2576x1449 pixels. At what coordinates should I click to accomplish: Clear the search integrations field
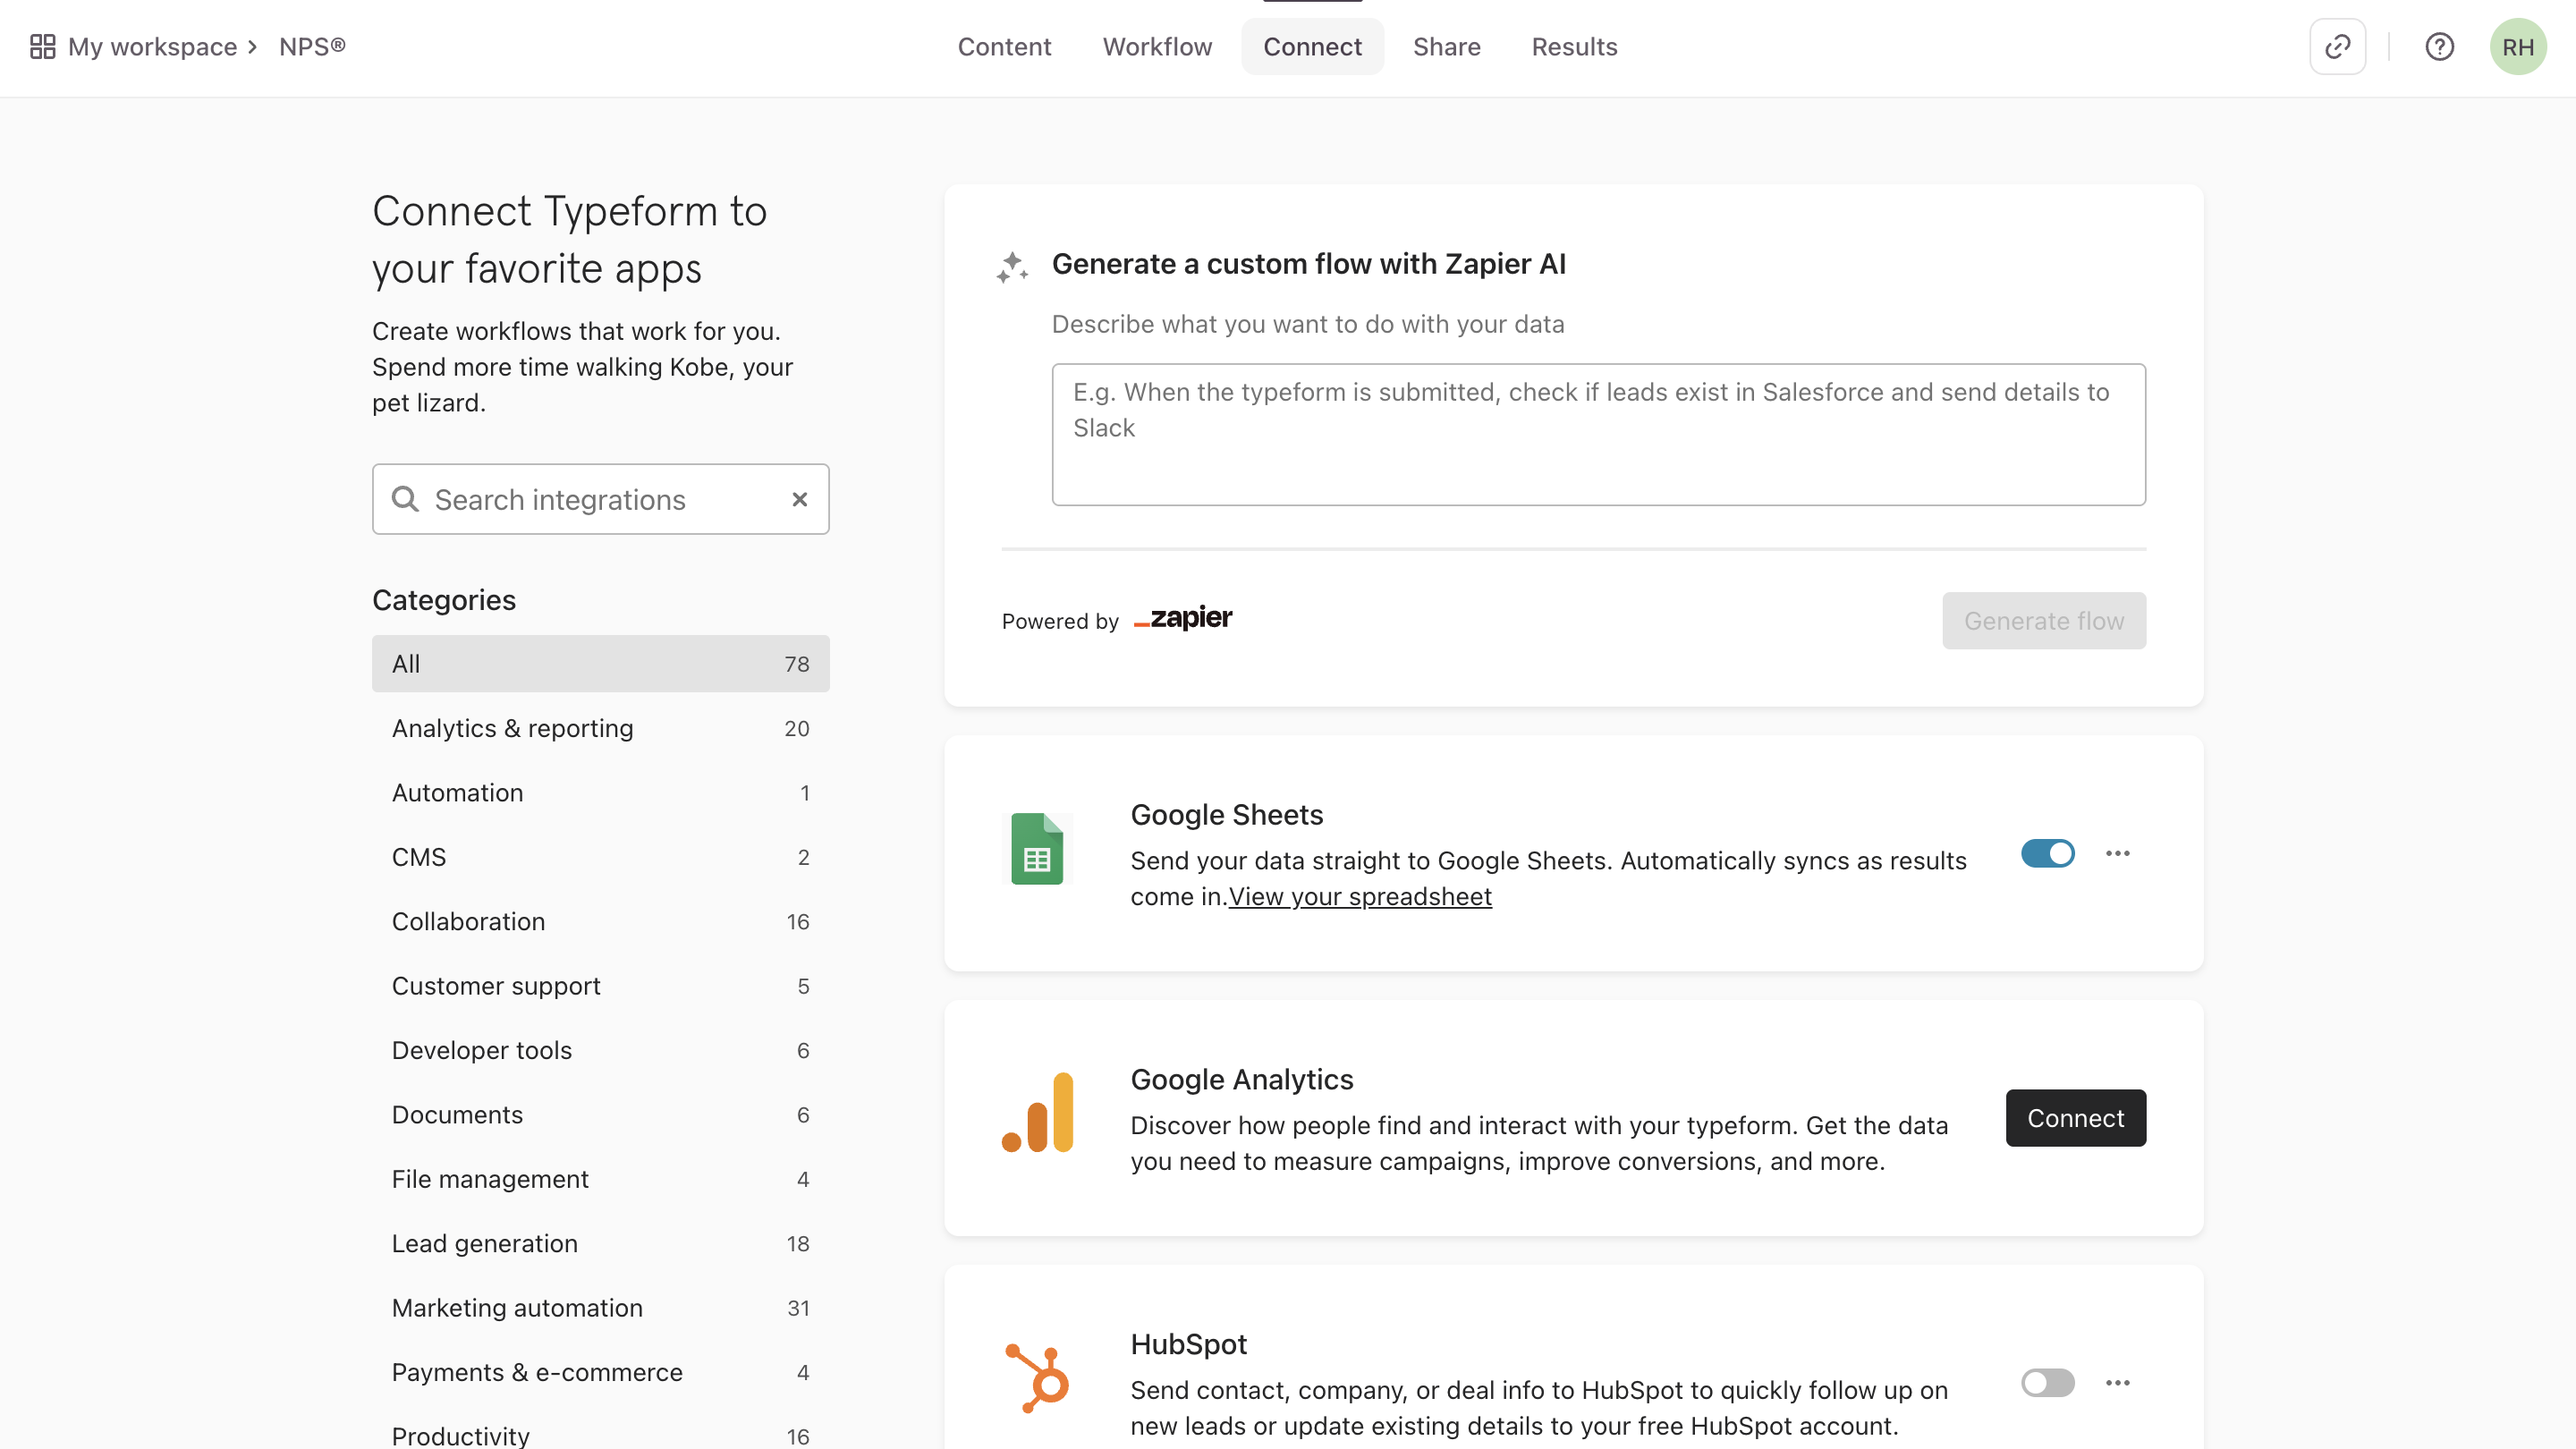(x=799, y=499)
